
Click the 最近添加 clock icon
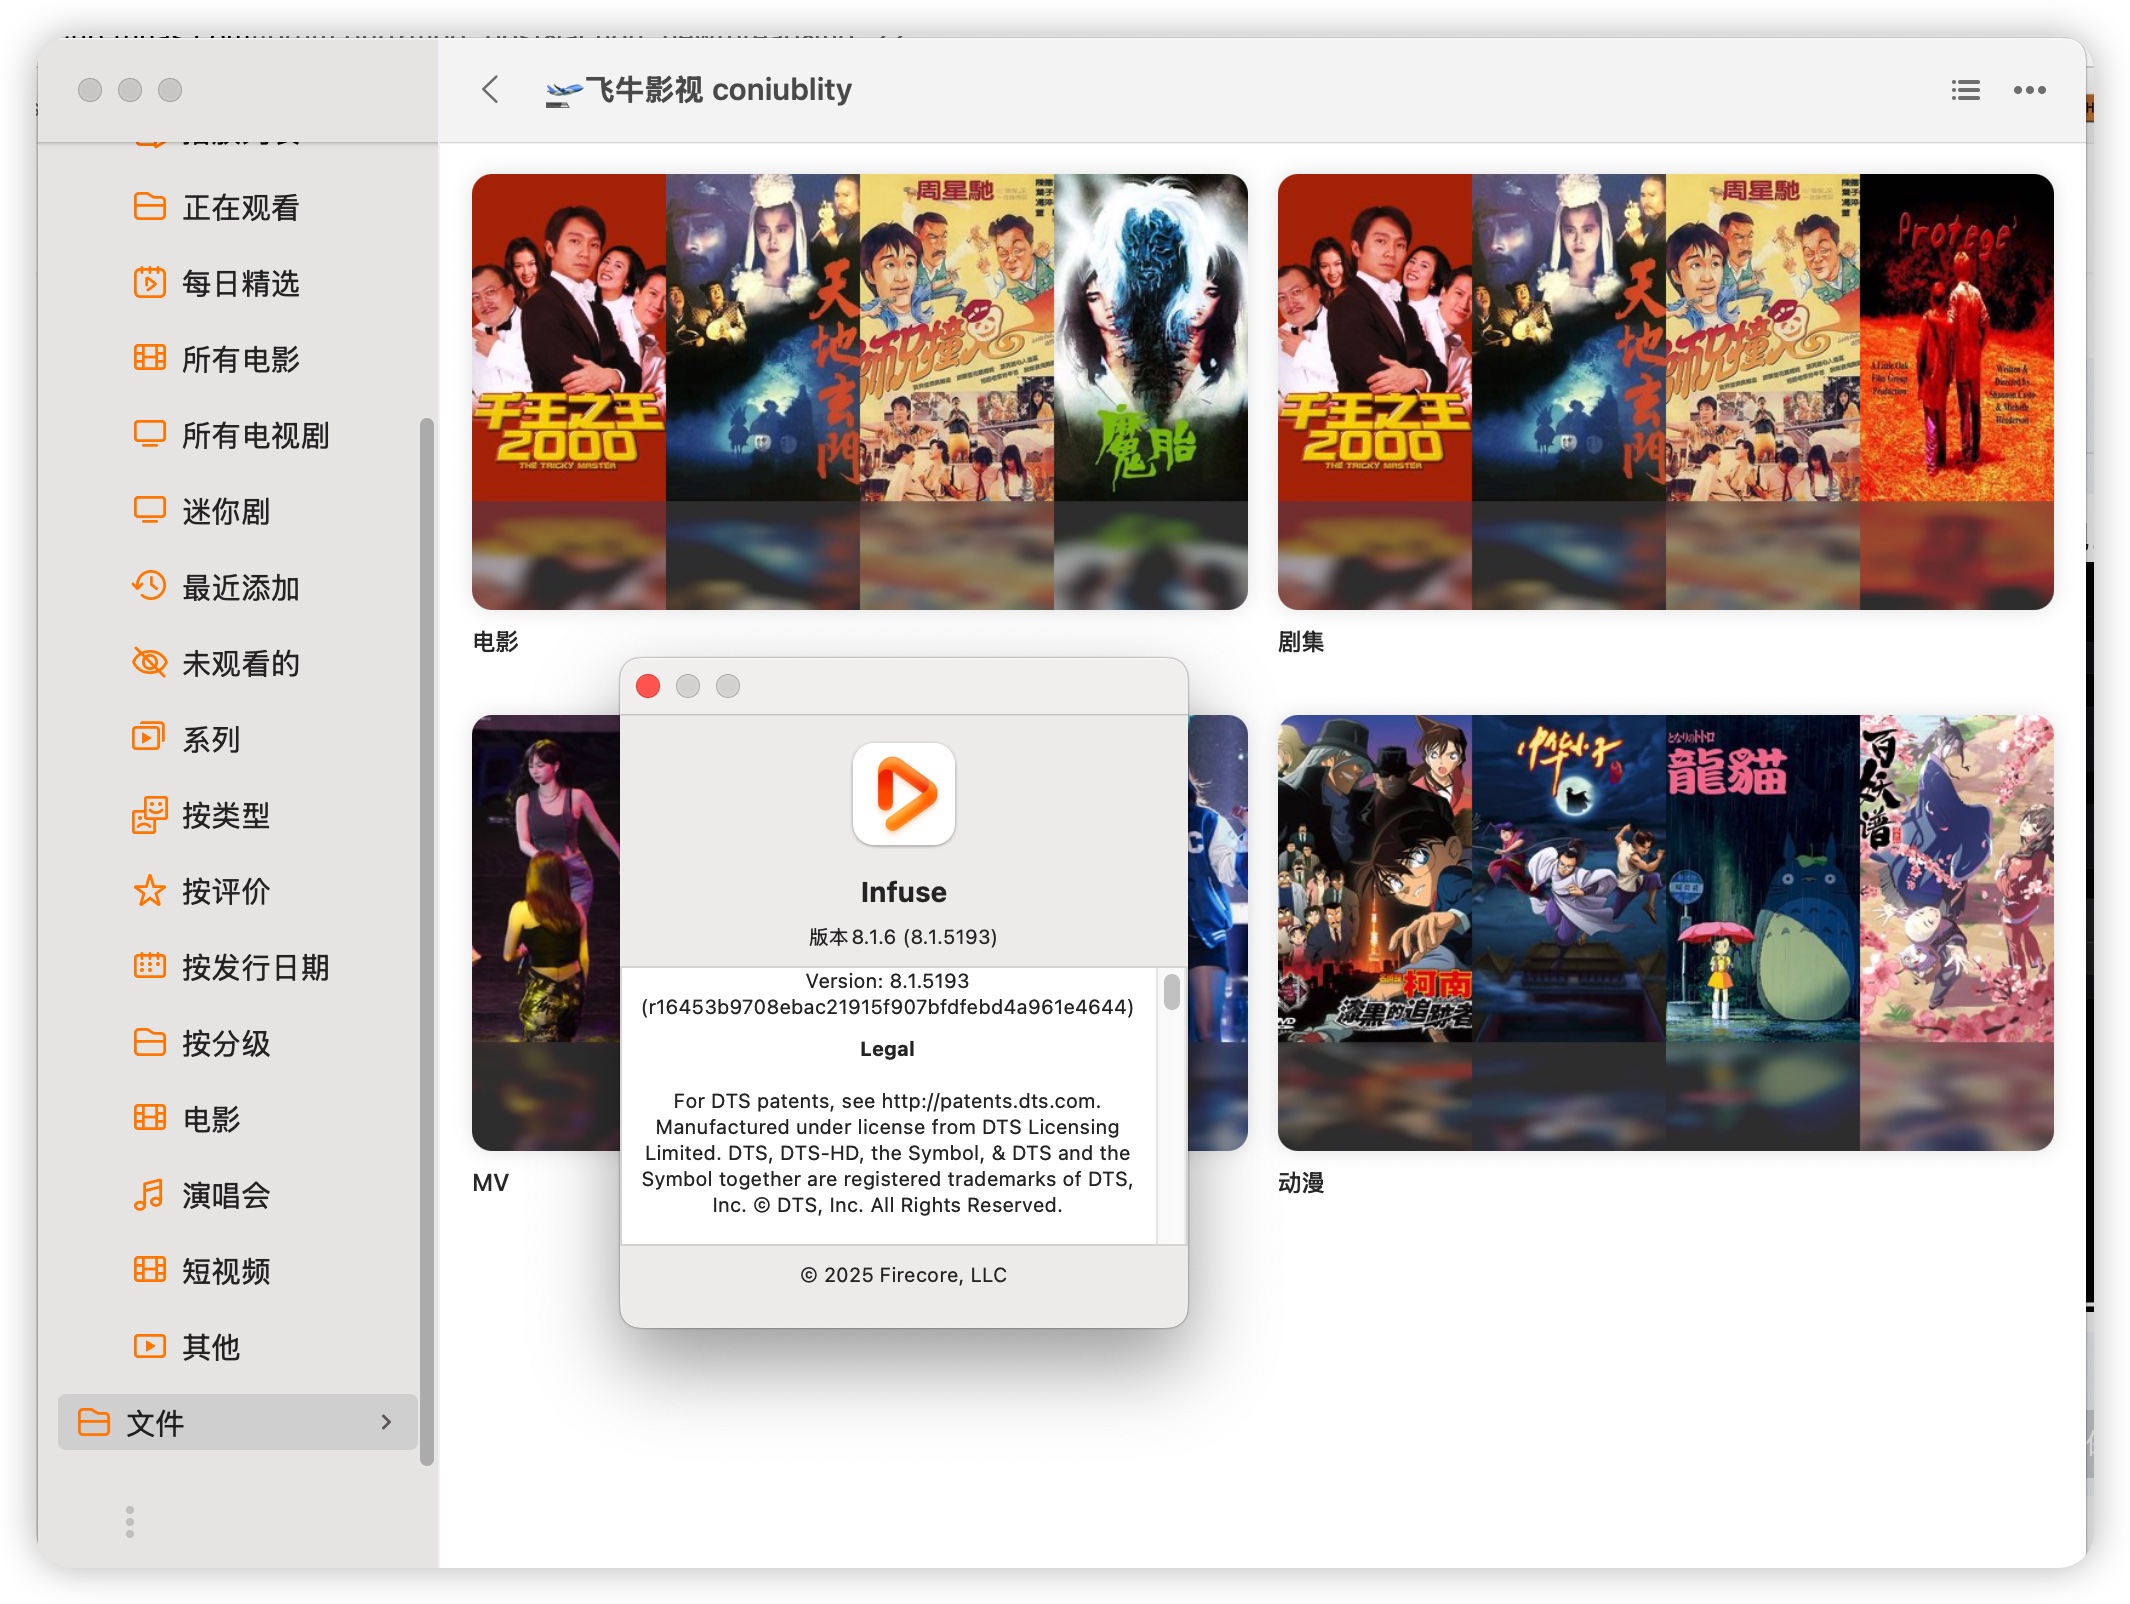(149, 586)
